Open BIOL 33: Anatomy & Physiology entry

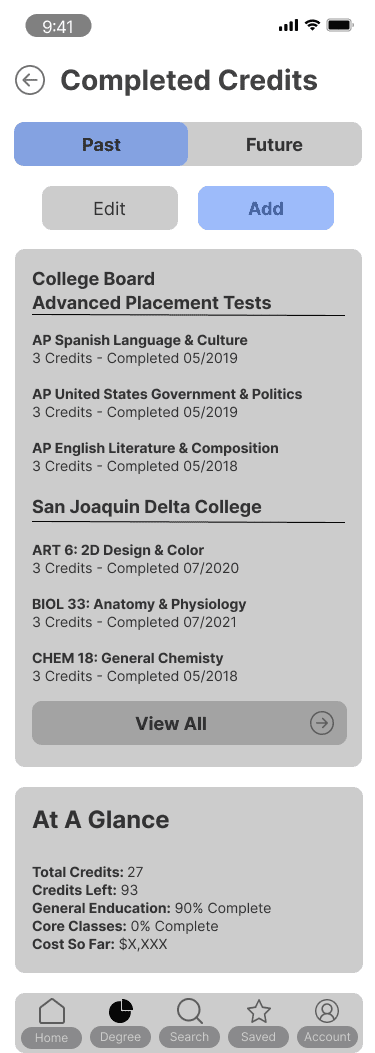[139, 613]
